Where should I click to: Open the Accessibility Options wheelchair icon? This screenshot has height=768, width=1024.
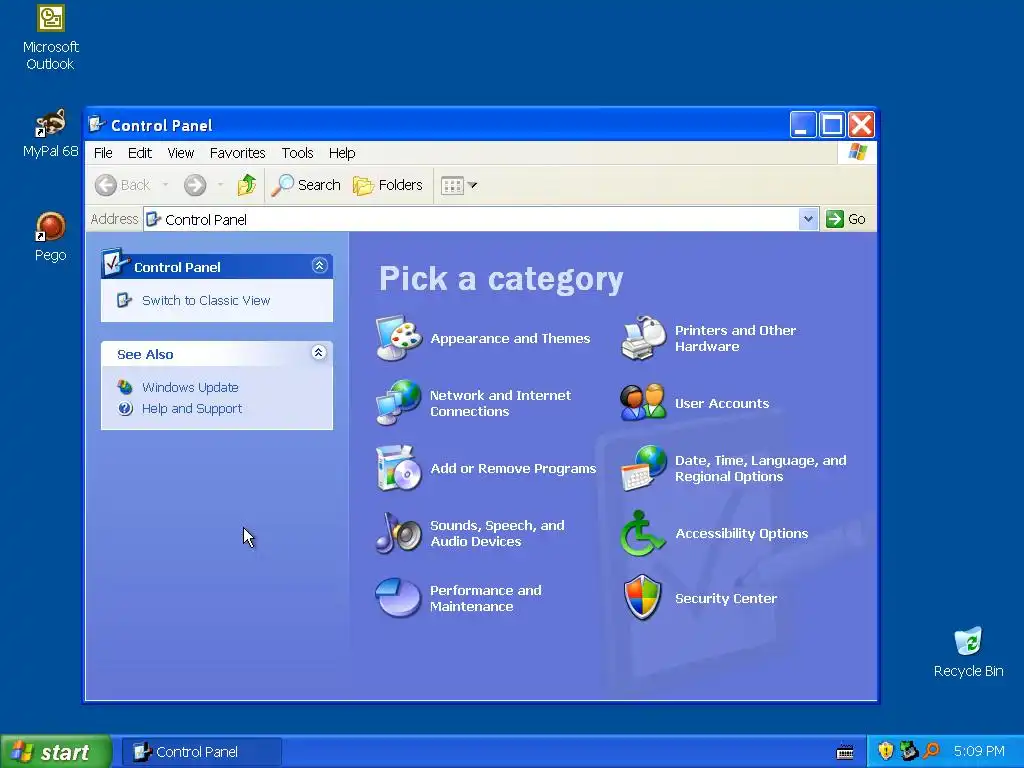644,533
